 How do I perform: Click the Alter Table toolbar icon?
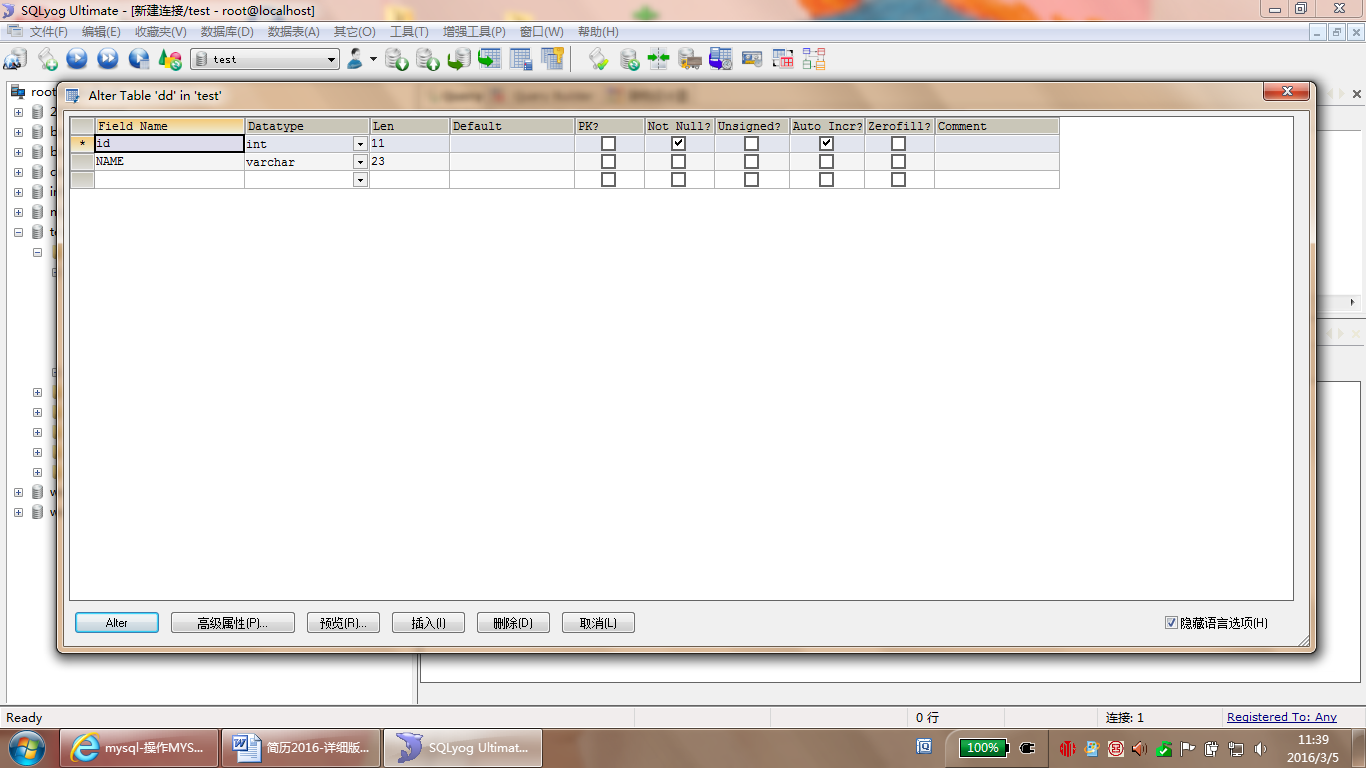[x=521, y=59]
